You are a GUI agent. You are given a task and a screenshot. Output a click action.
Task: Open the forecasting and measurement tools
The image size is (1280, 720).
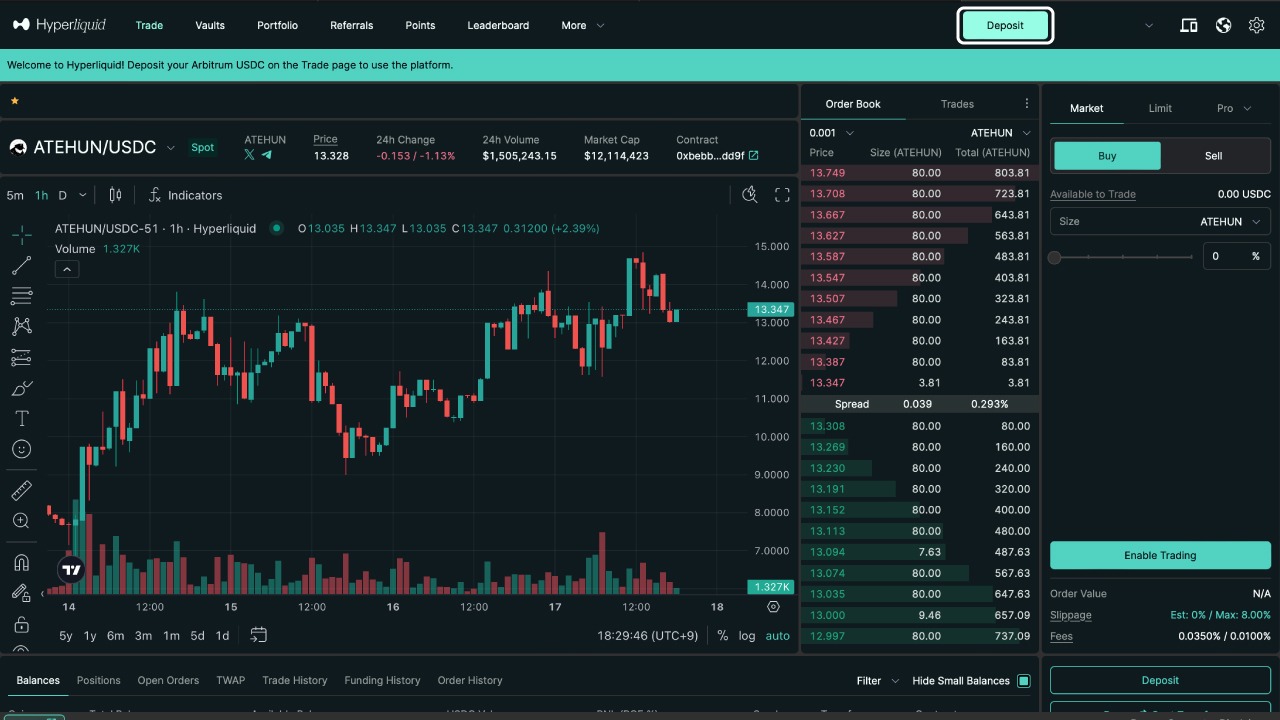21,357
